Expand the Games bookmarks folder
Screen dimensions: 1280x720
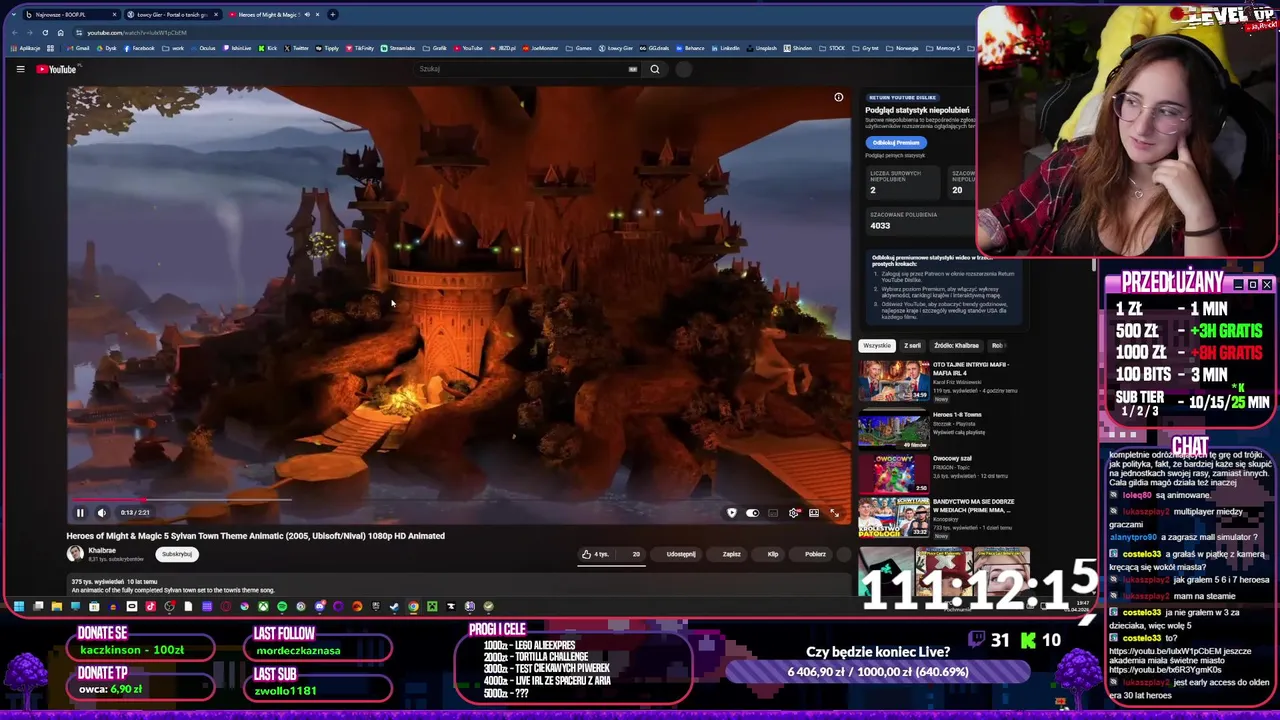[578, 48]
